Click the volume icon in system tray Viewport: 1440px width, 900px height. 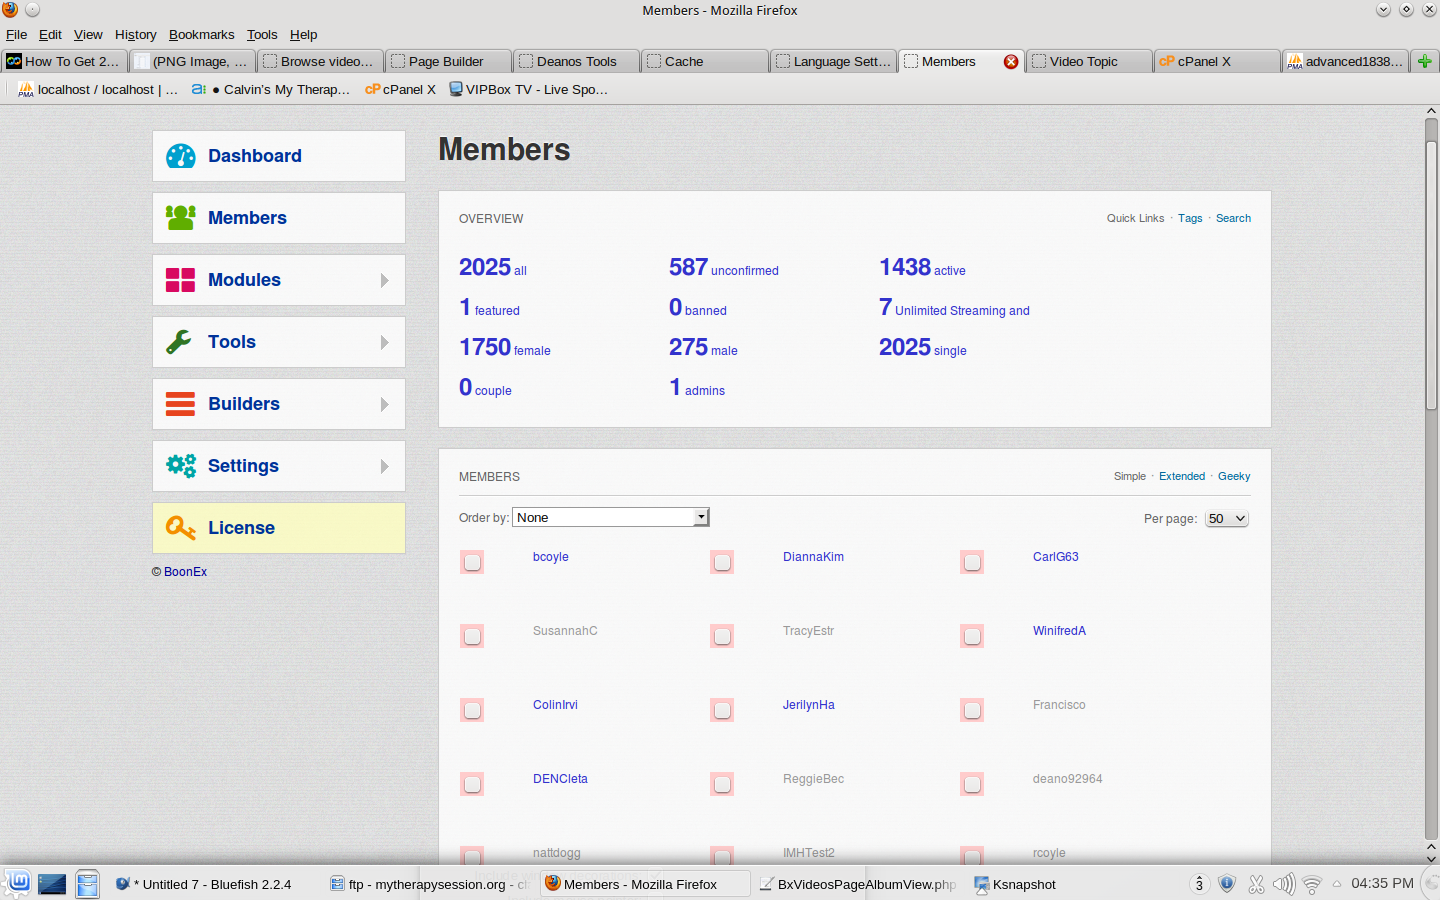pos(1284,884)
